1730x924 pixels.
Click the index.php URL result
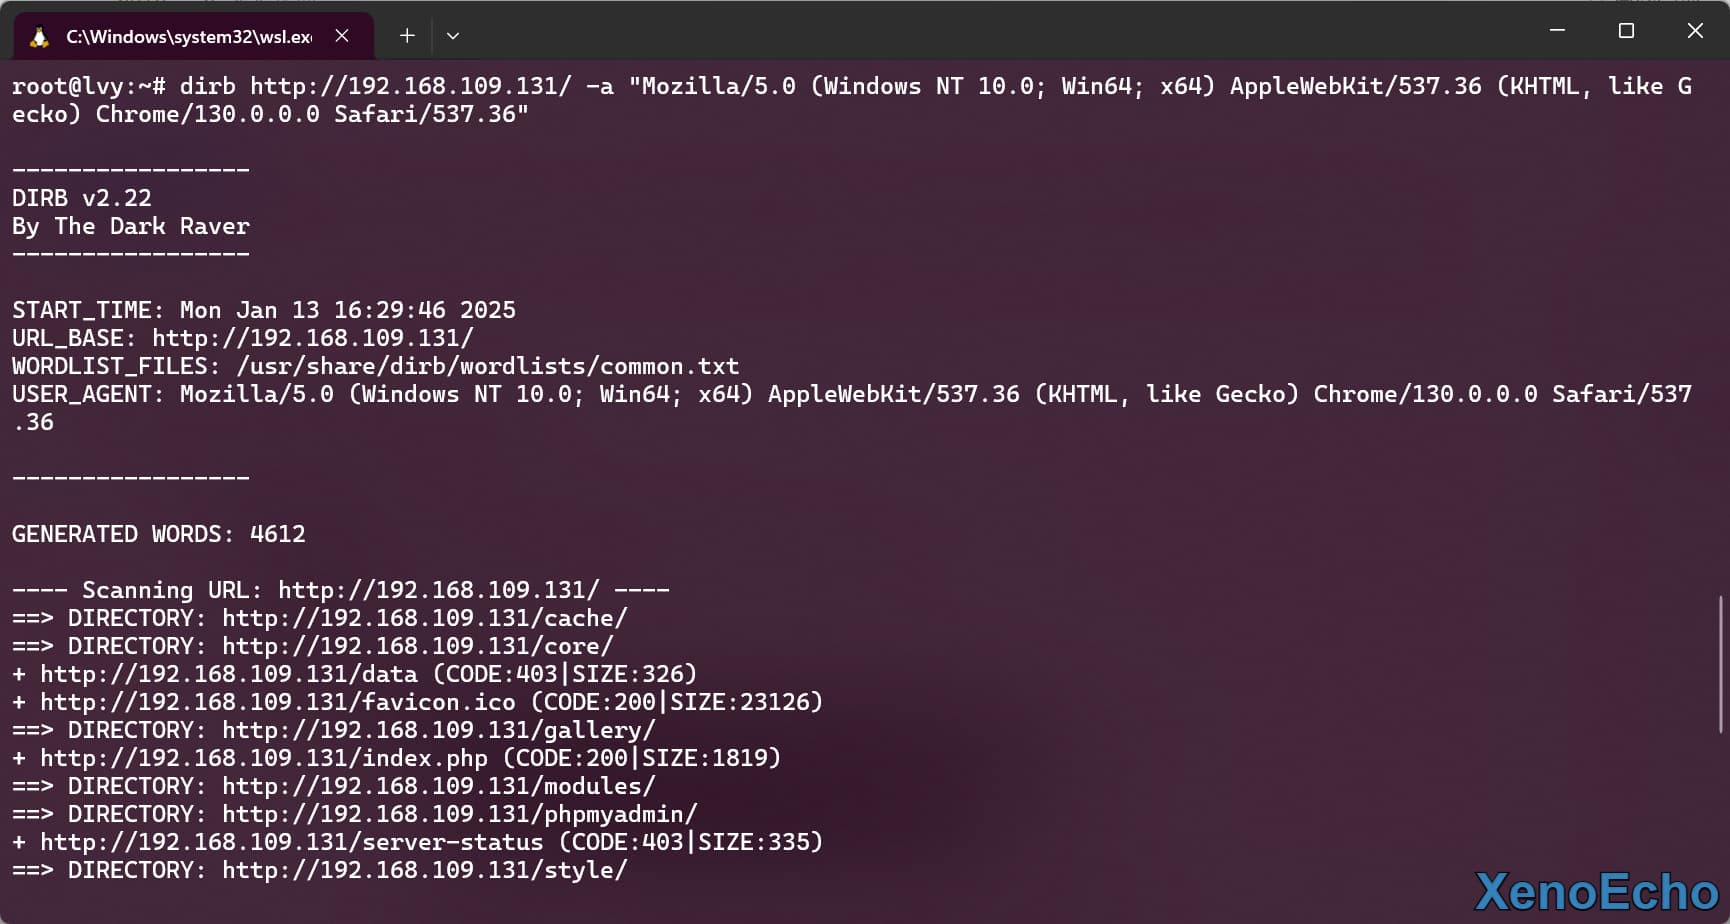tap(263, 758)
